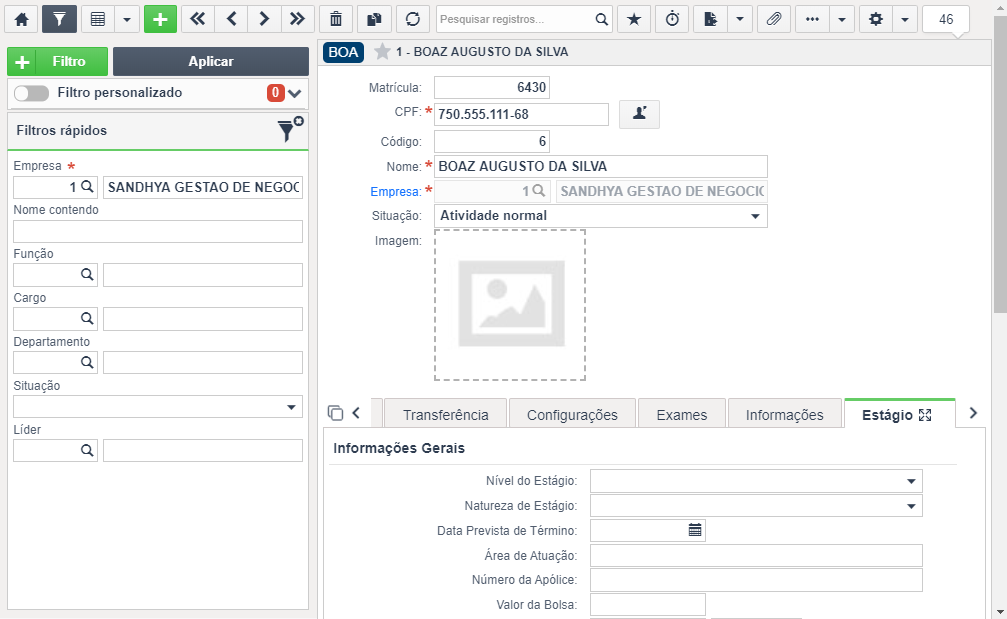Run search with magnifier in toolbar

[x=601, y=19]
